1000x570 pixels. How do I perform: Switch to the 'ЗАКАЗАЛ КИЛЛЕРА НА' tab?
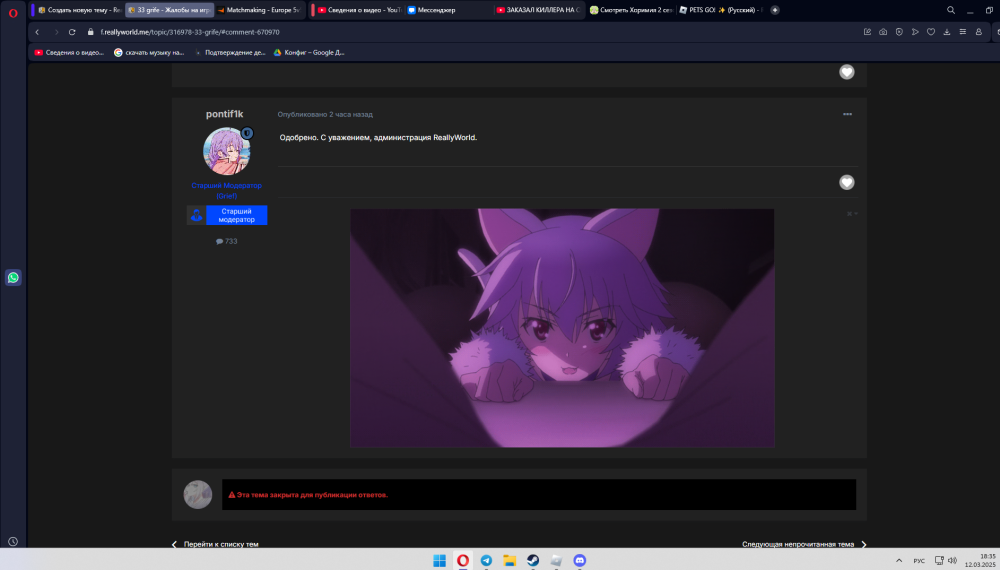(540, 10)
